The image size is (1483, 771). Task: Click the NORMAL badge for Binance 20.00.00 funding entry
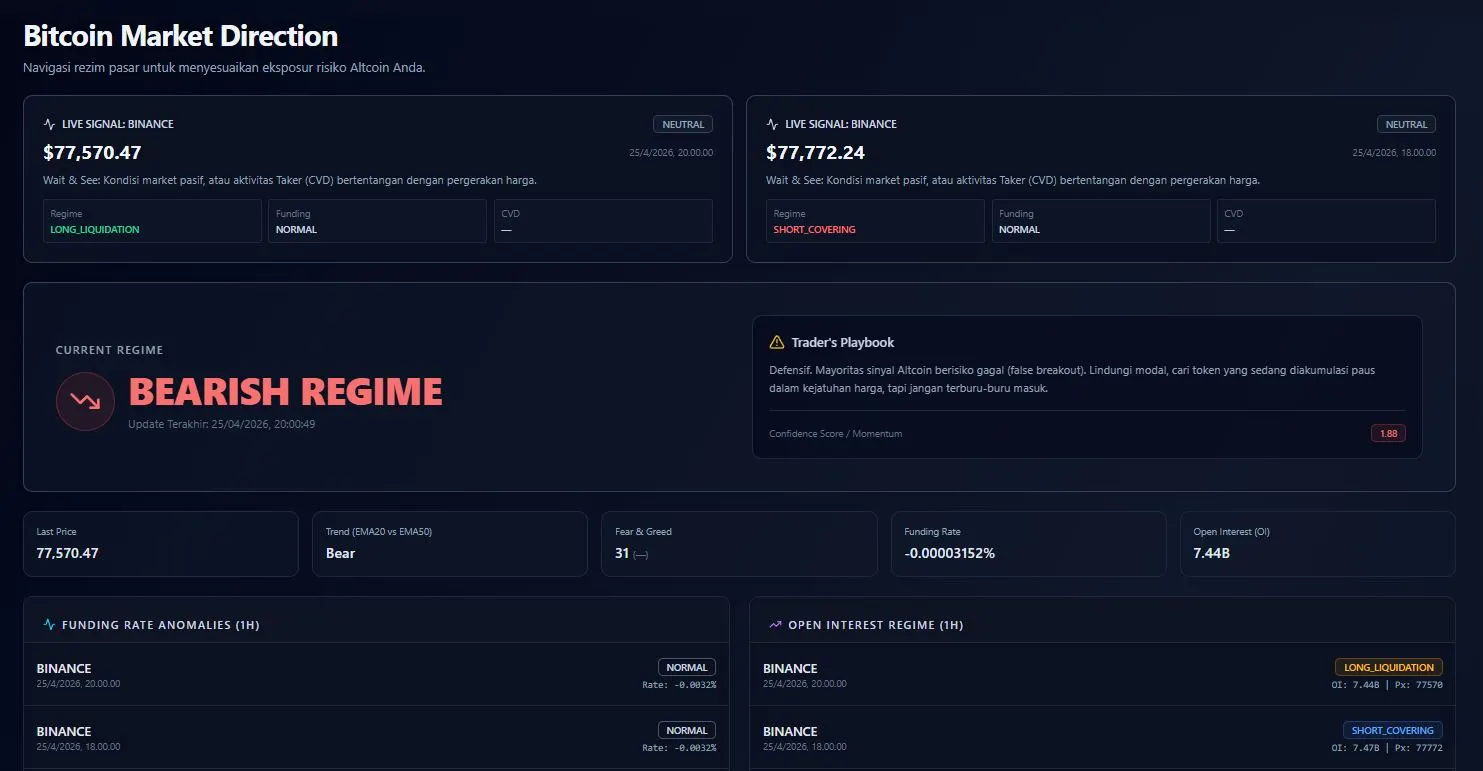[687, 666]
